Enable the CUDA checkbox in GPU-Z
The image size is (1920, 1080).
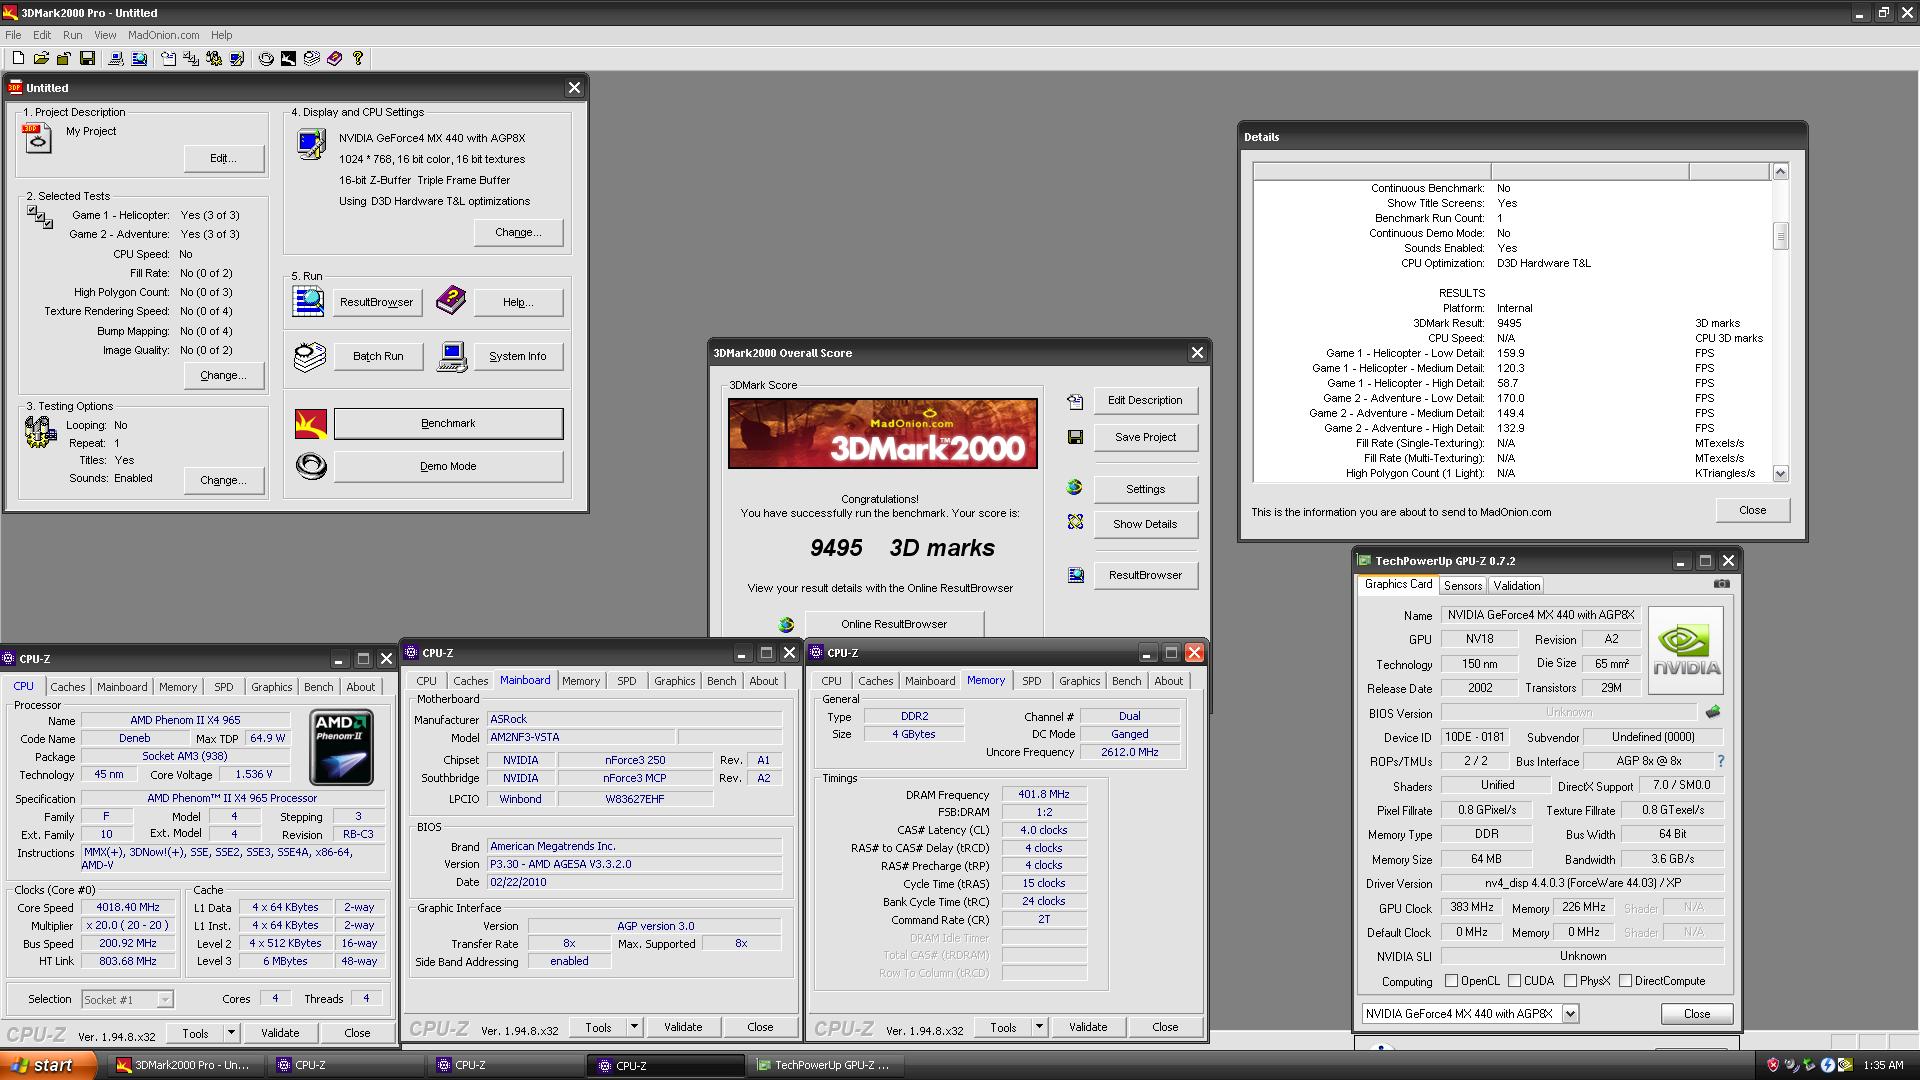[1514, 981]
